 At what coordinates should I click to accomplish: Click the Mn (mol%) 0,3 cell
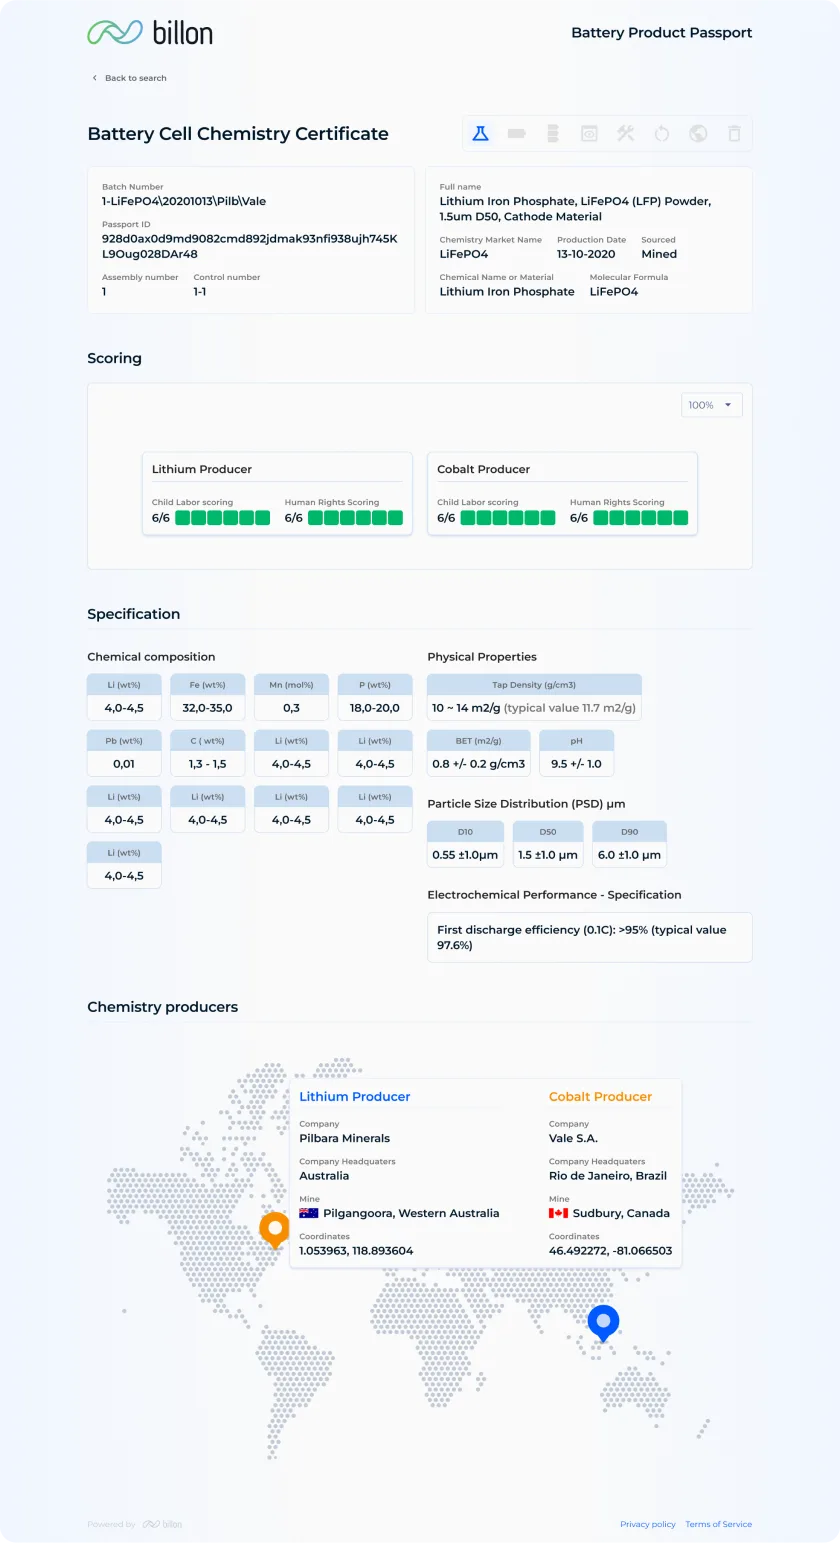pos(291,697)
